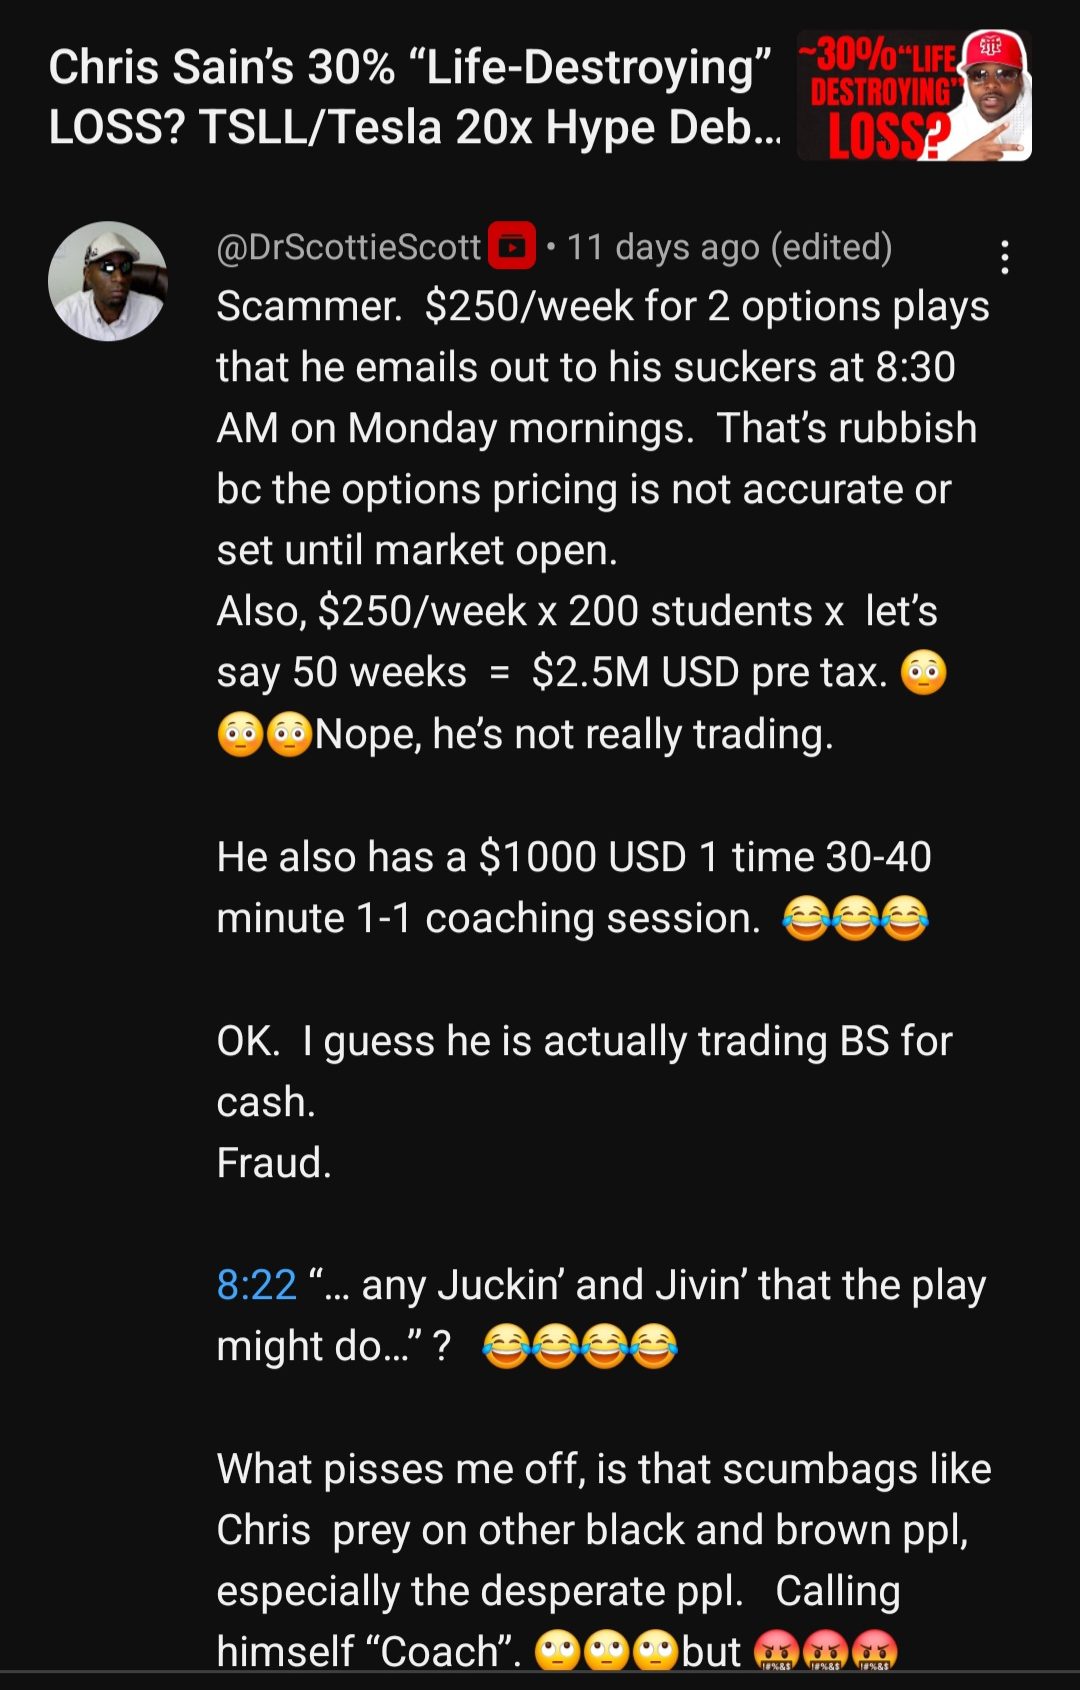1080x1690 pixels.
Task: Open the '30% Life Destroying Loss' video thumbnail
Action: coord(914,95)
